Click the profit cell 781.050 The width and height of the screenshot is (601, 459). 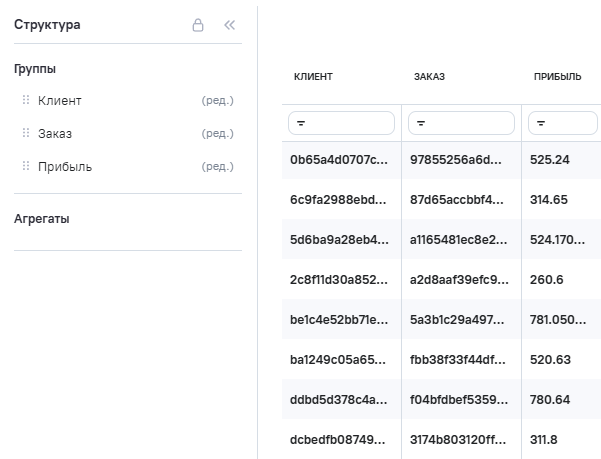tap(558, 319)
